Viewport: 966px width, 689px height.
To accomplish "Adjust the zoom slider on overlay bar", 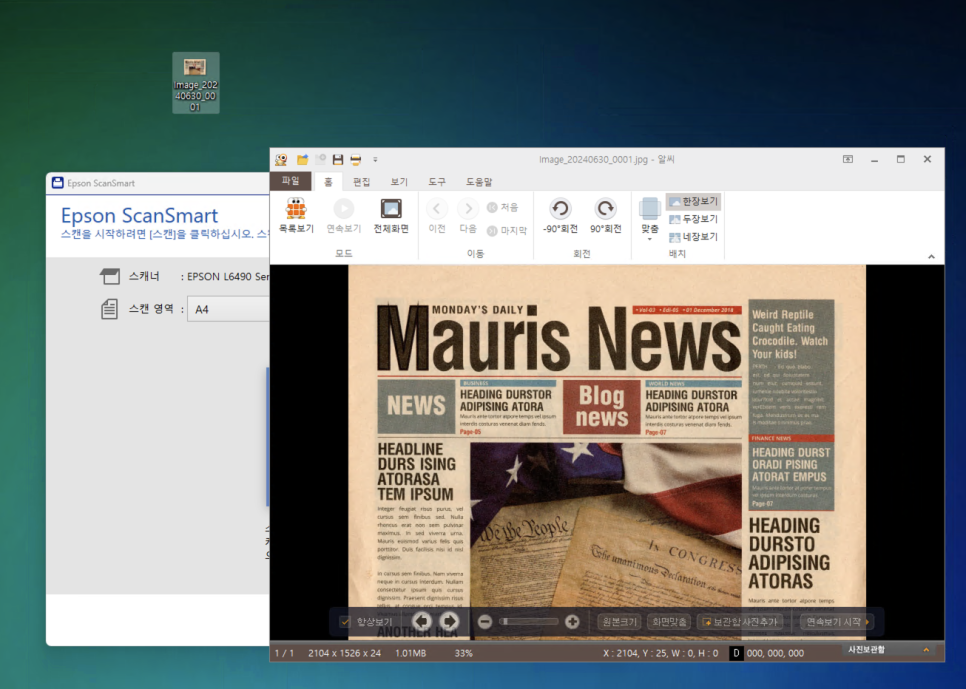I will 529,622.
